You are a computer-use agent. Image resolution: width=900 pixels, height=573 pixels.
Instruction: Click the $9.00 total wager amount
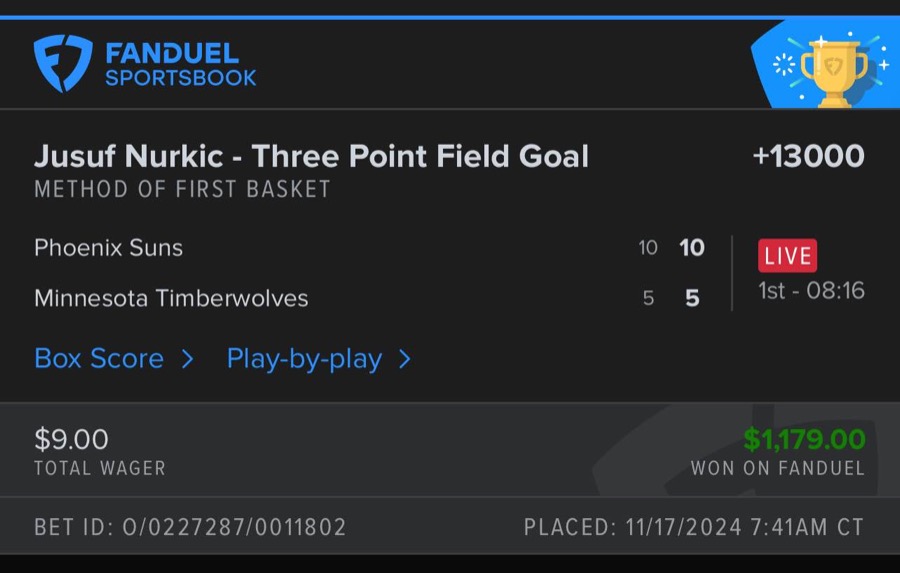(x=71, y=439)
